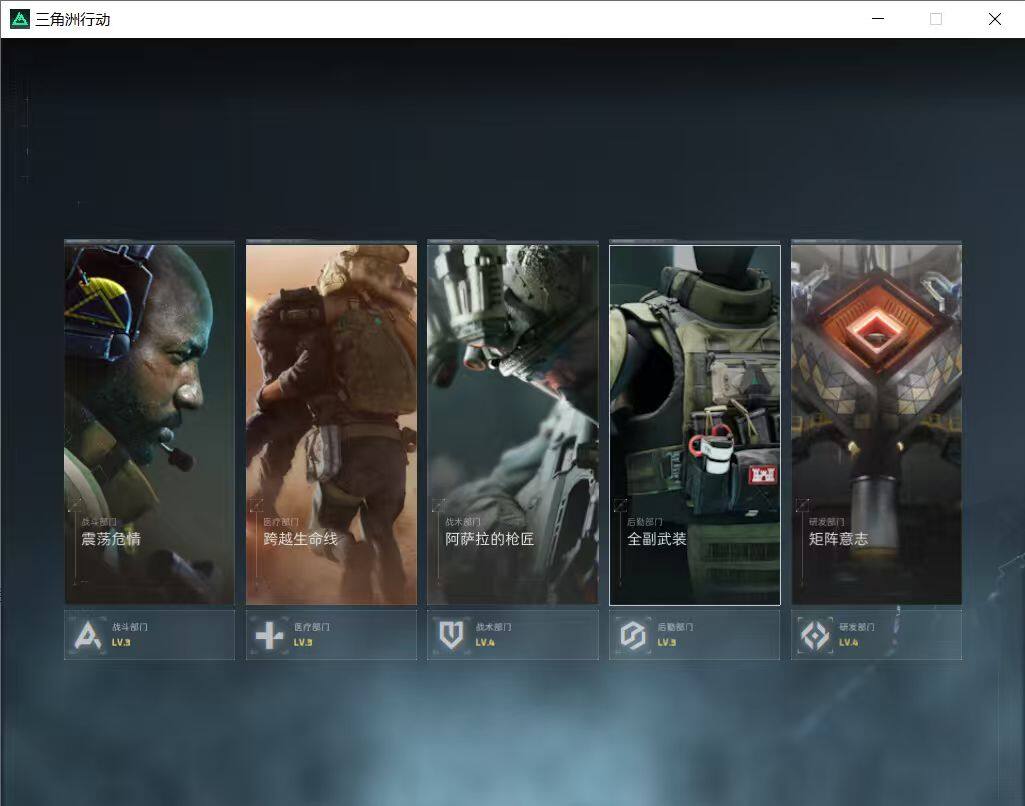Select the card artwork of the man wearing a headset
Image resolution: width=1025 pixels, height=806 pixels.
(150, 424)
